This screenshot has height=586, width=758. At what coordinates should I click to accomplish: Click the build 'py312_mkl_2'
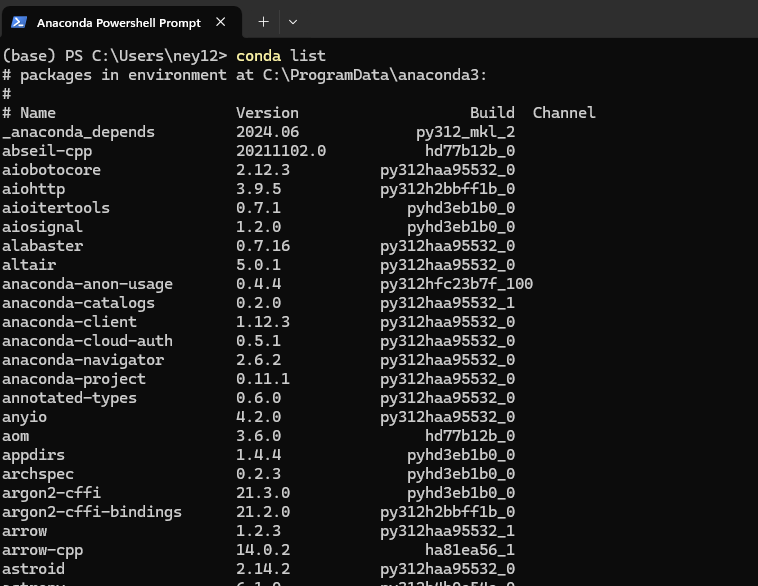tap(465, 132)
